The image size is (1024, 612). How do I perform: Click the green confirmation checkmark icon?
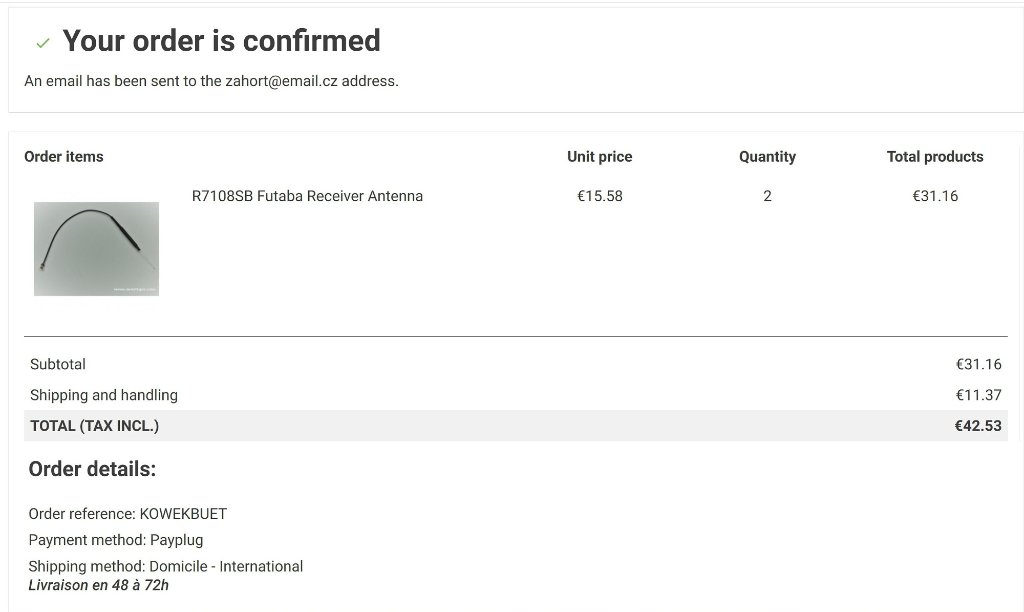pyautogui.click(x=43, y=43)
